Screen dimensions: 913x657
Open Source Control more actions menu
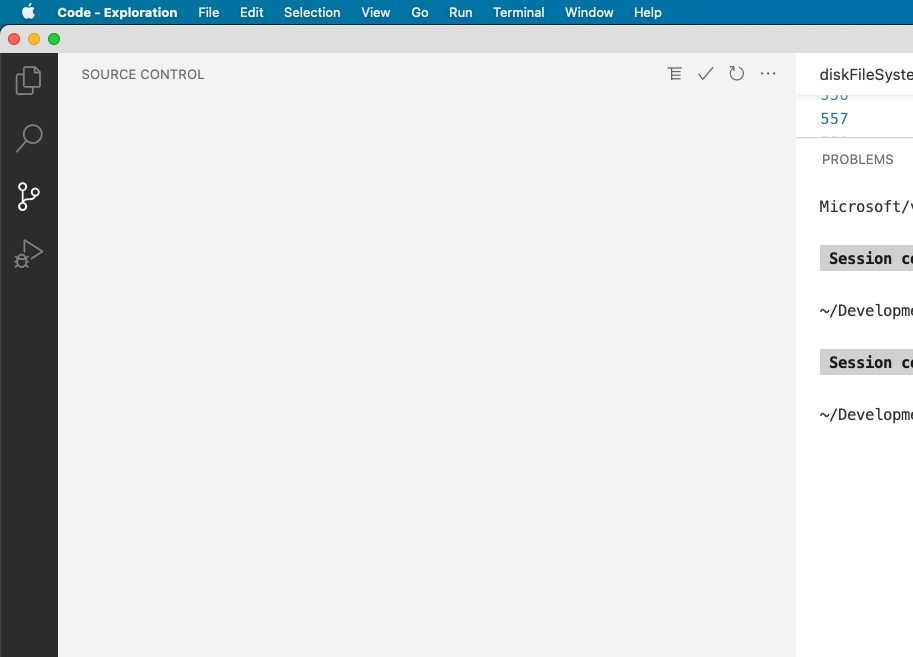click(x=768, y=74)
